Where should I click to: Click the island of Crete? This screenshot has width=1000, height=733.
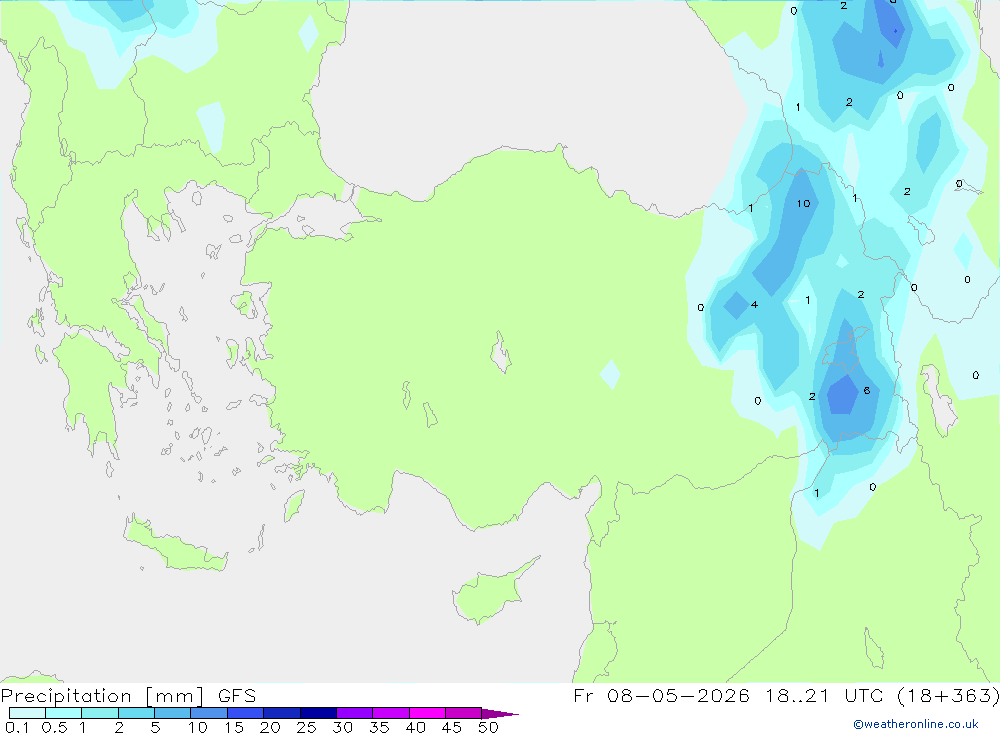click(175, 545)
